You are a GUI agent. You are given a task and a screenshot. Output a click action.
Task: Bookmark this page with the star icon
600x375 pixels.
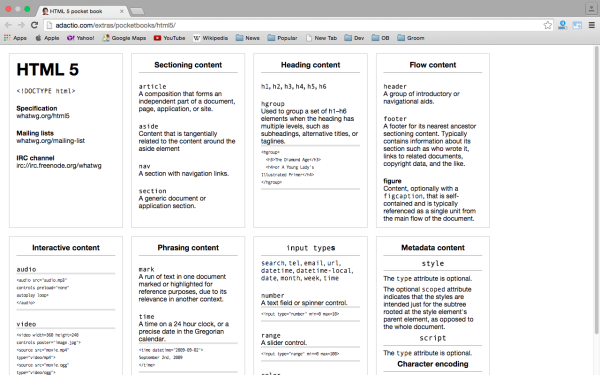tap(548, 25)
